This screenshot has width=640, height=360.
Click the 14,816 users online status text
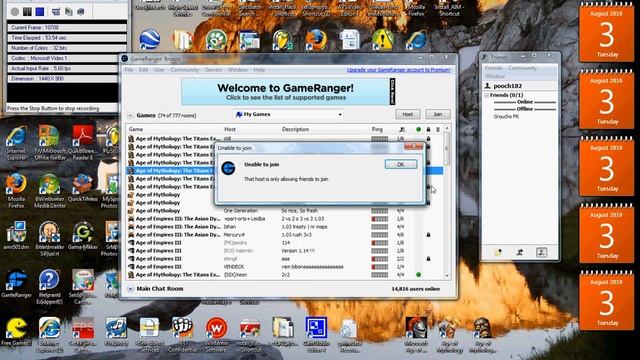pyautogui.click(x=416, y=289)
